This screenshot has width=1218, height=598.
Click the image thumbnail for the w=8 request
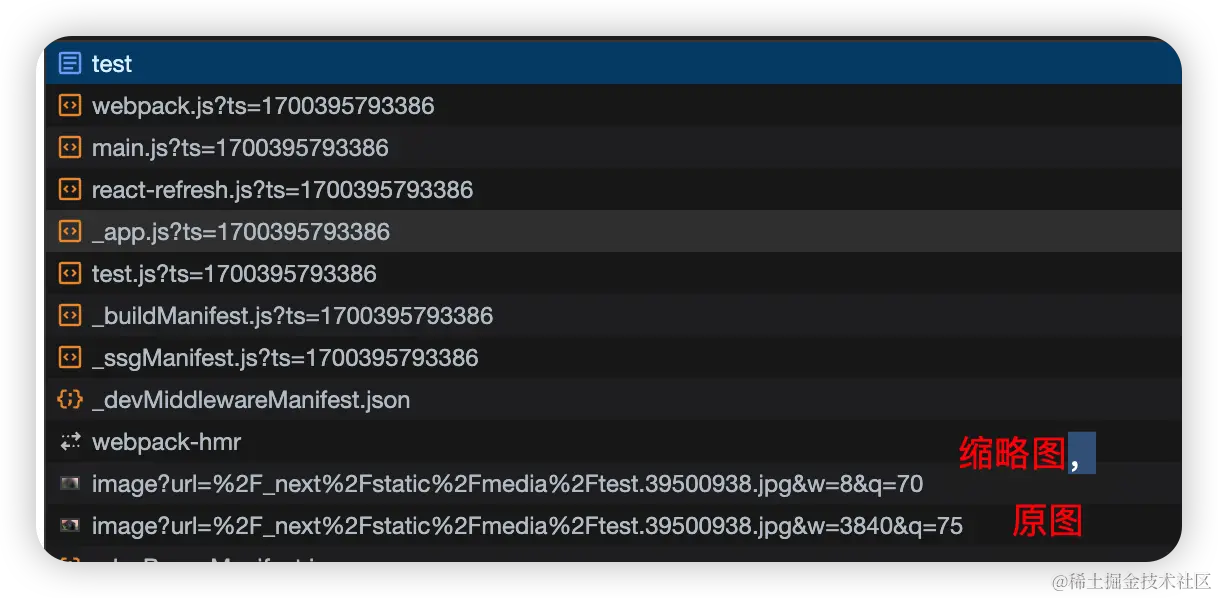point(70,484)
